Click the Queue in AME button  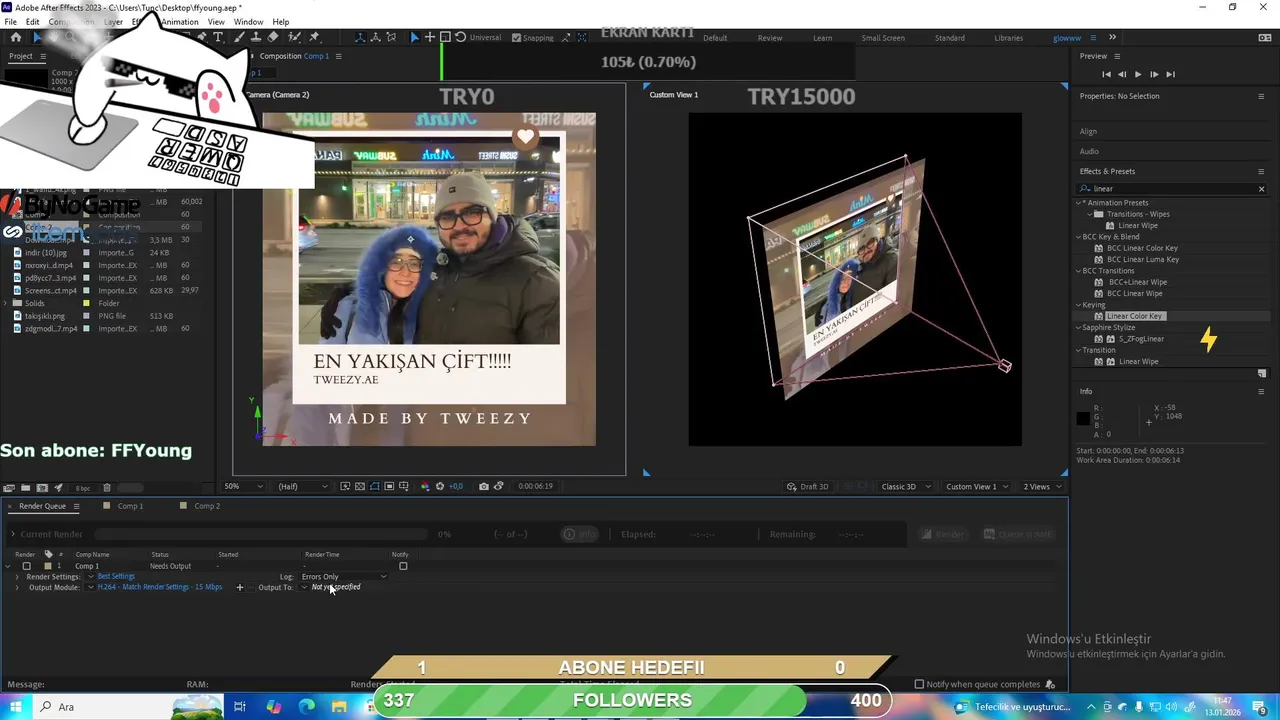click(1018, 534)
